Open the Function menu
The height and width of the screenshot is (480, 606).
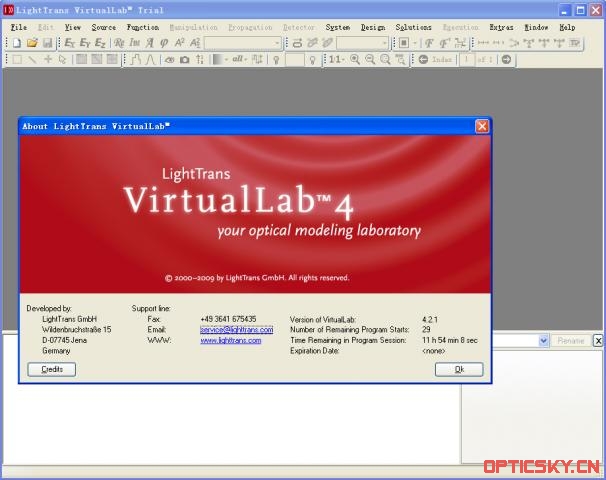(143, 27)
